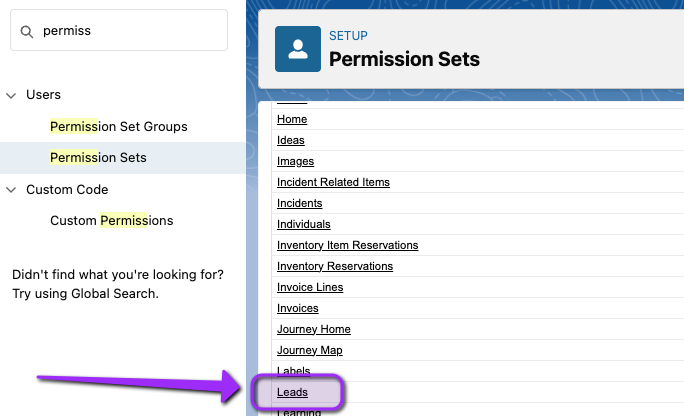Image resolution: width=684 pixels, height=416 pixels.
Task: Click the Quick Find search field
Action: tap(119, 31)
